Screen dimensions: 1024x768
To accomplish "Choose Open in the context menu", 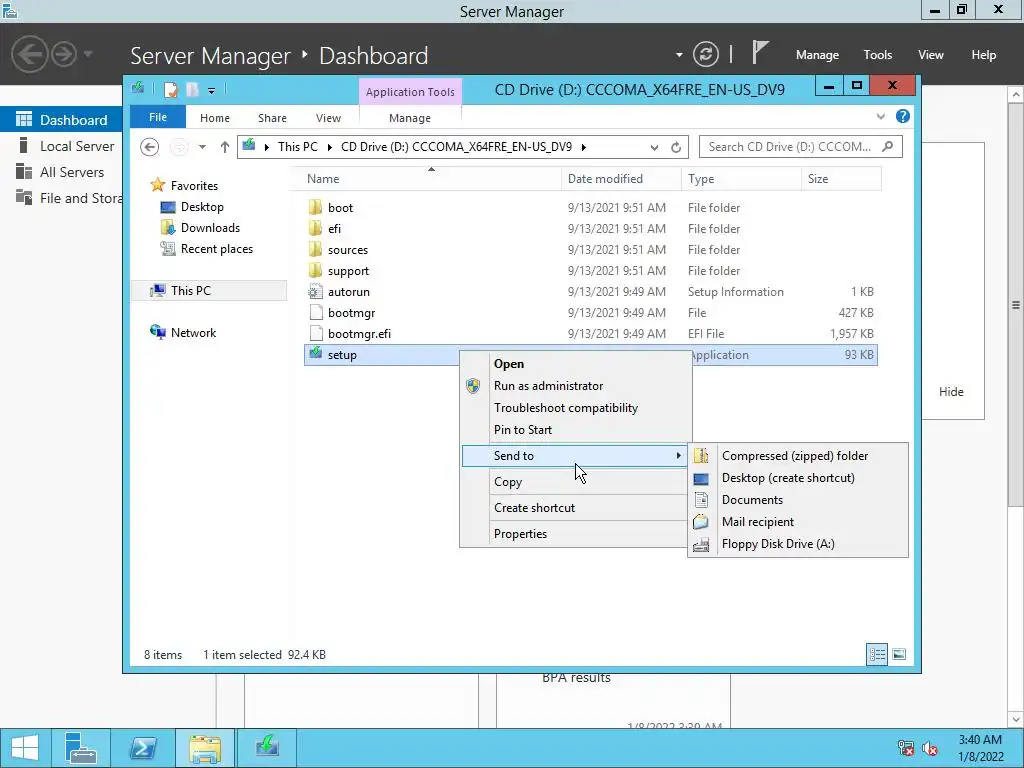I will pyautogui.click(x=509, y=364).
